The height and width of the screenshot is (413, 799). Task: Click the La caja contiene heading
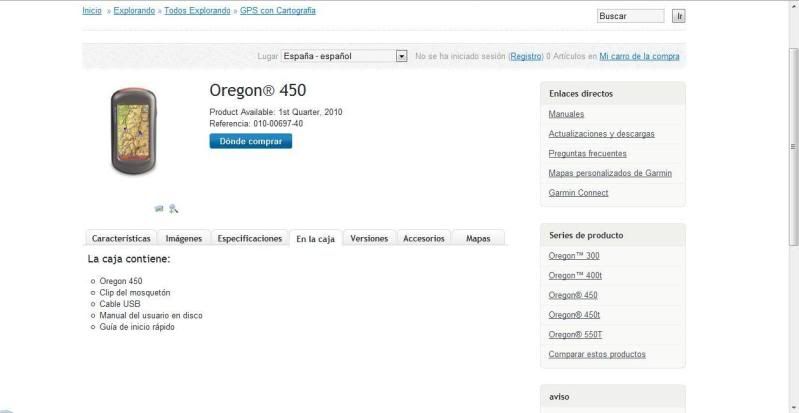click(129, 259)
